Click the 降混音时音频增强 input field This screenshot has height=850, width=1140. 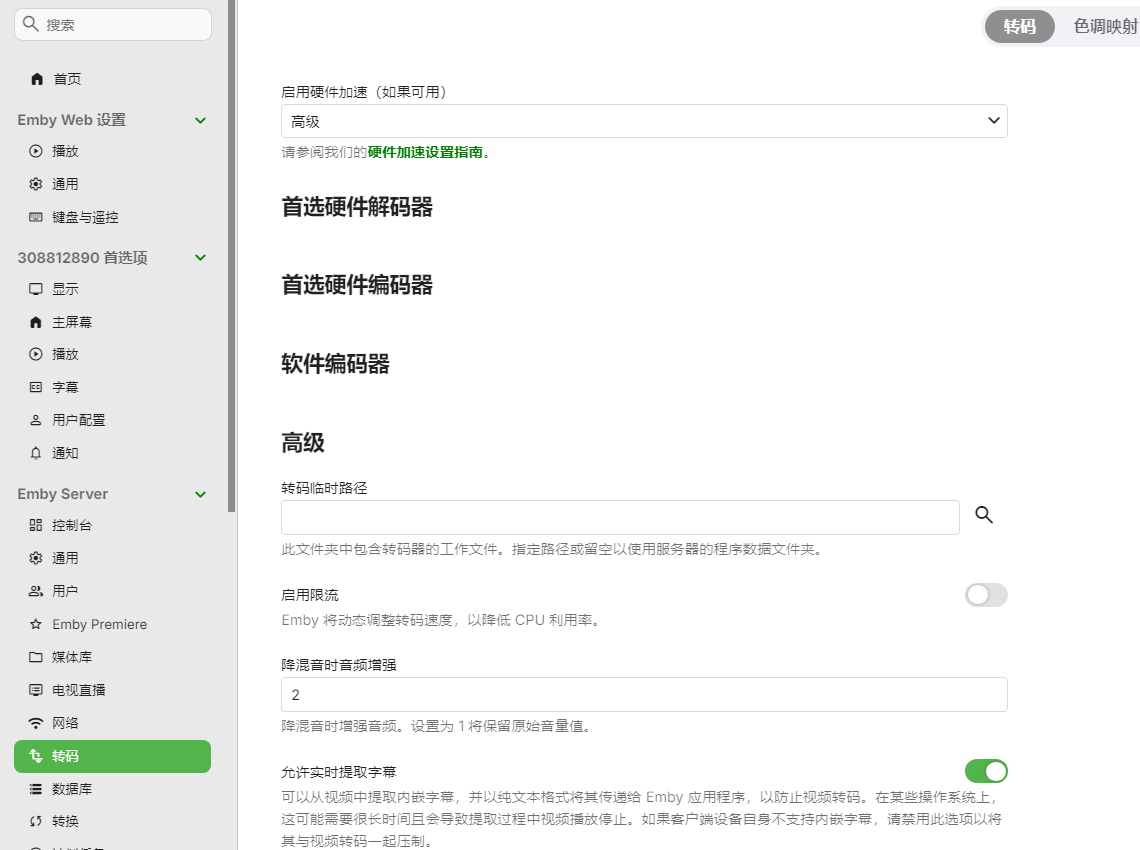[x=644, y=694]
